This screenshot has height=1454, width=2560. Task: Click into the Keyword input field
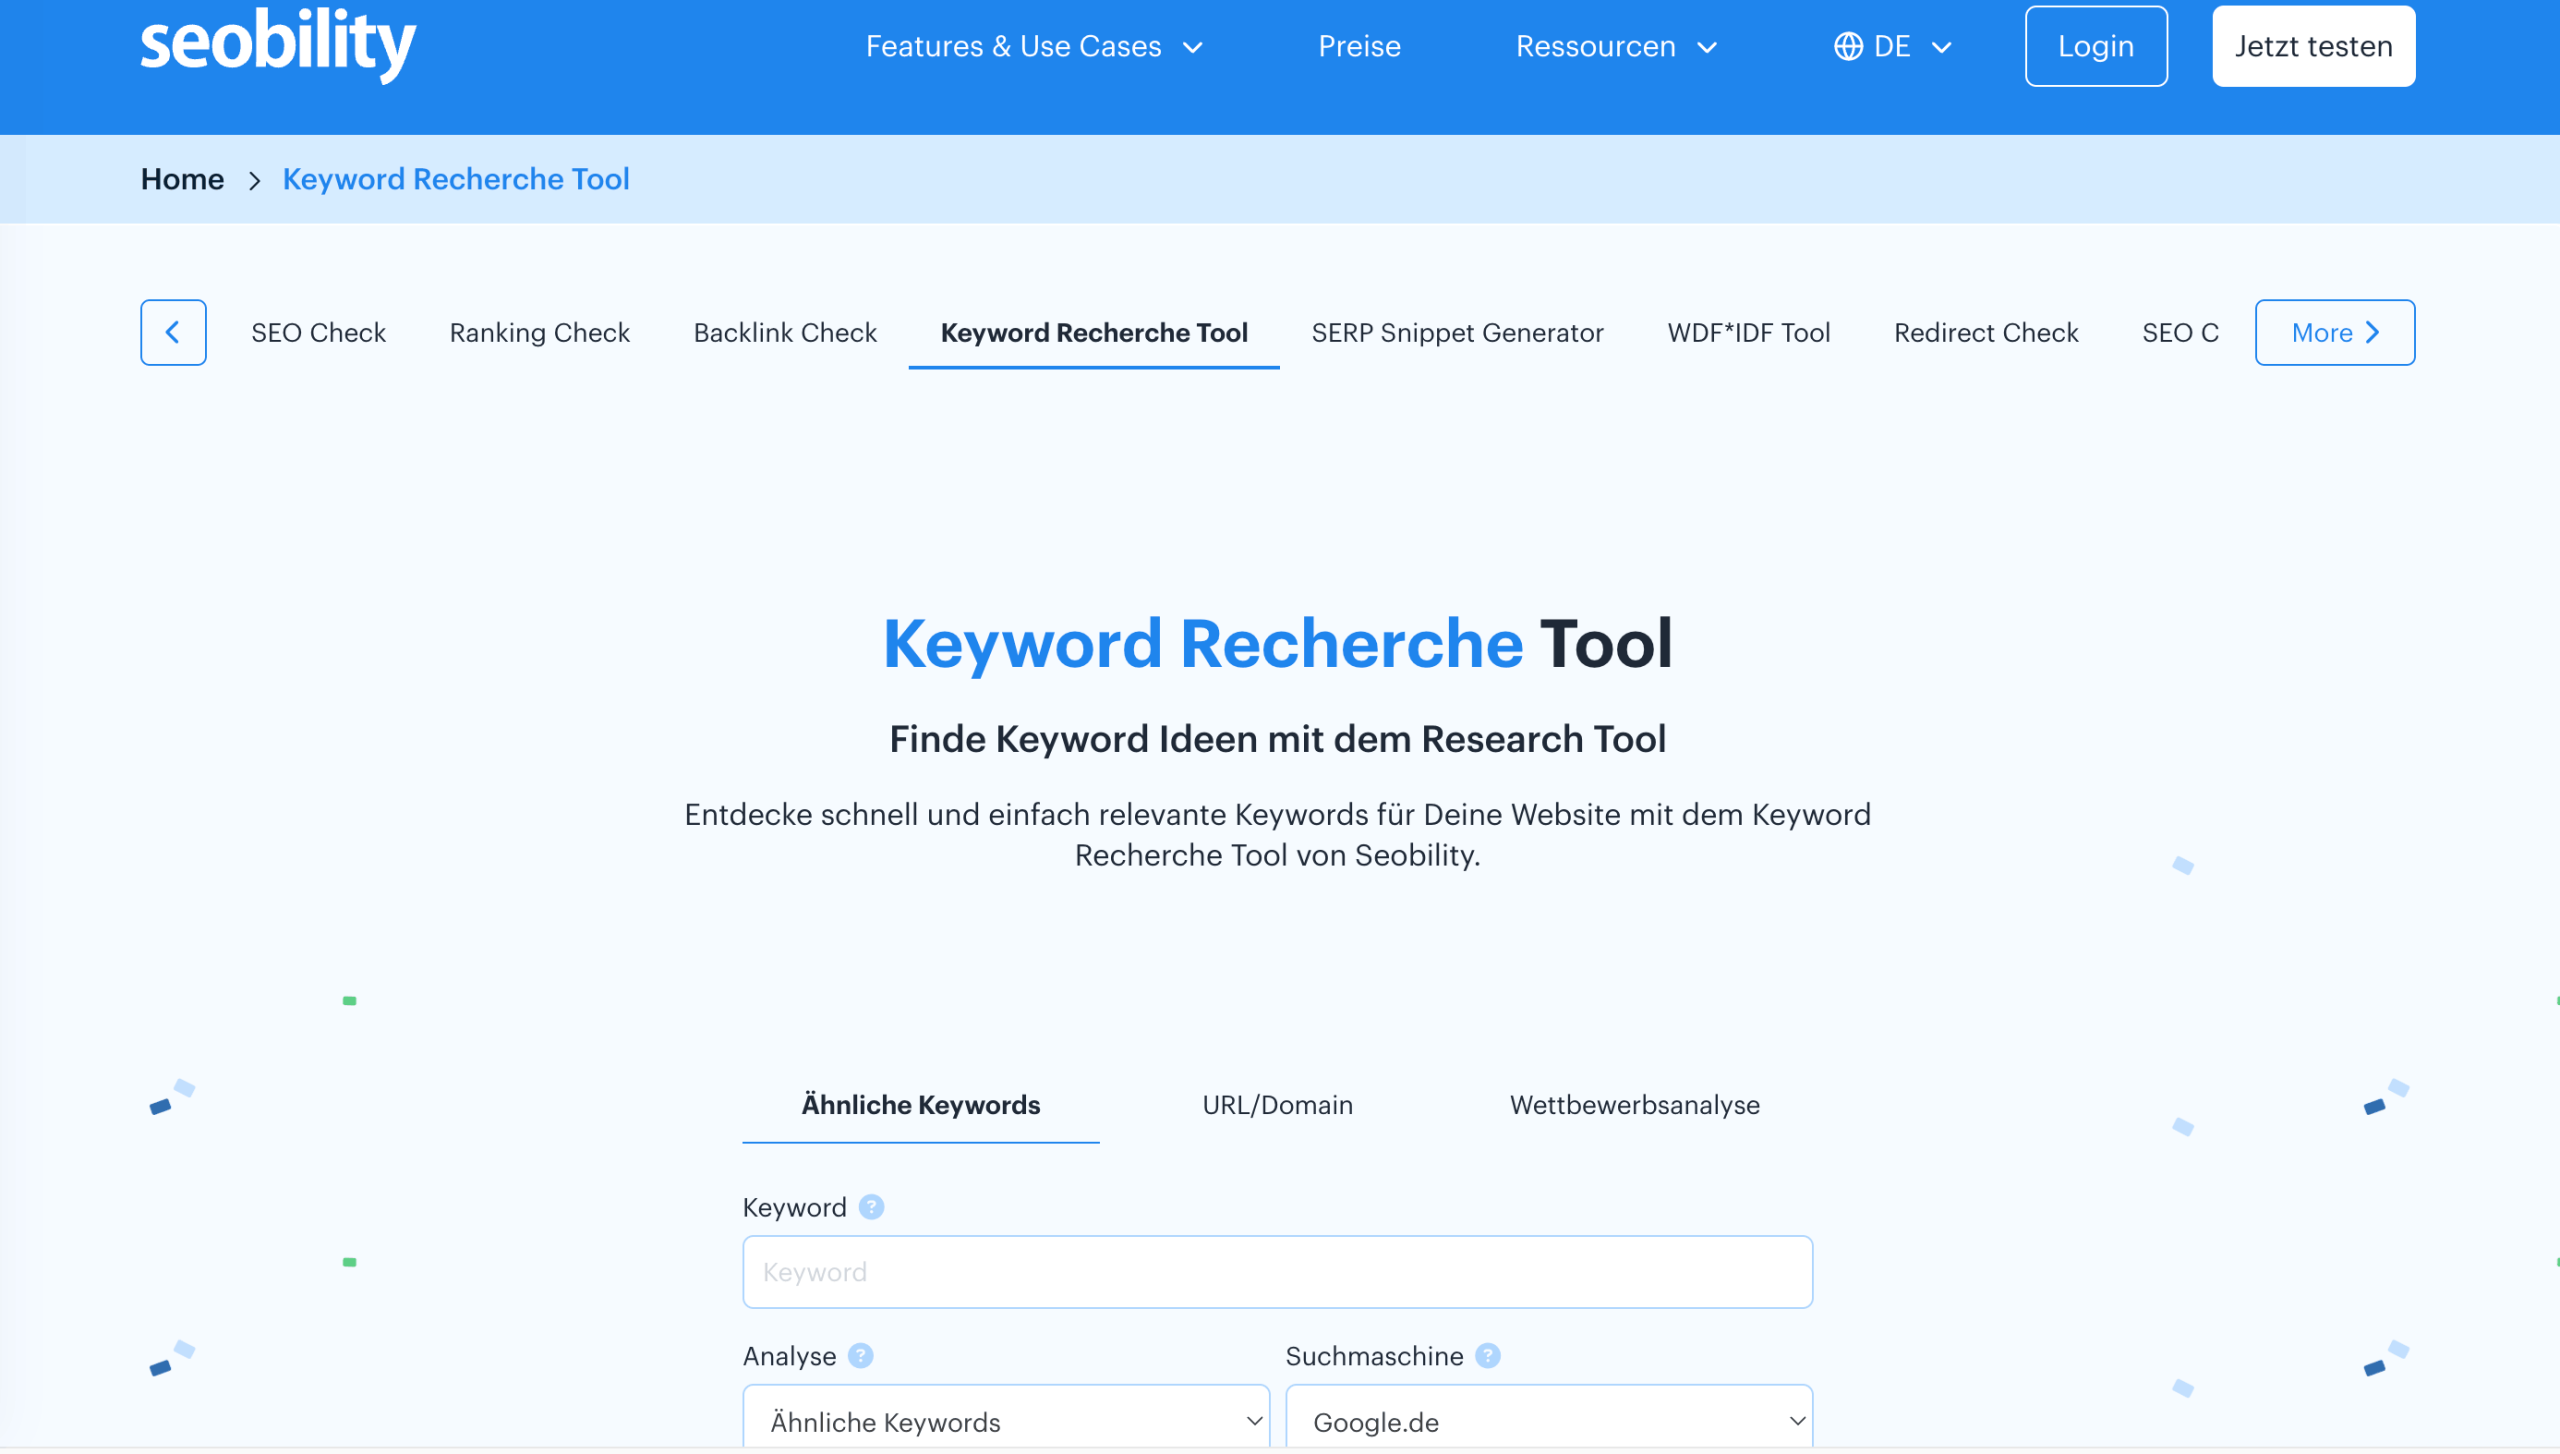[1278, 1272]
